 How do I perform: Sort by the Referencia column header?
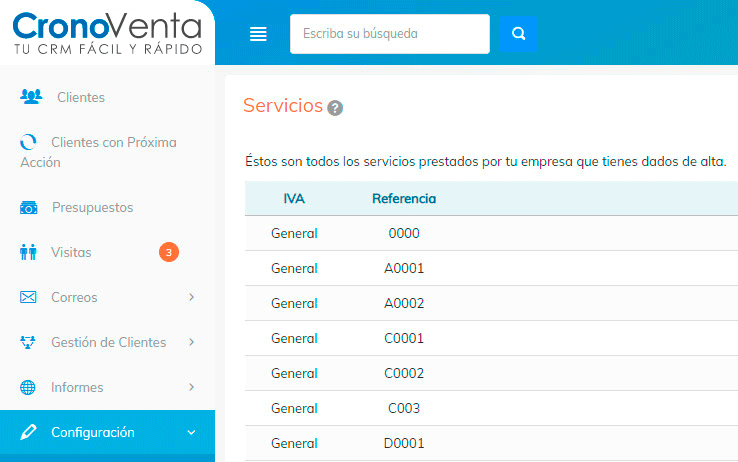tap(404, 199)
